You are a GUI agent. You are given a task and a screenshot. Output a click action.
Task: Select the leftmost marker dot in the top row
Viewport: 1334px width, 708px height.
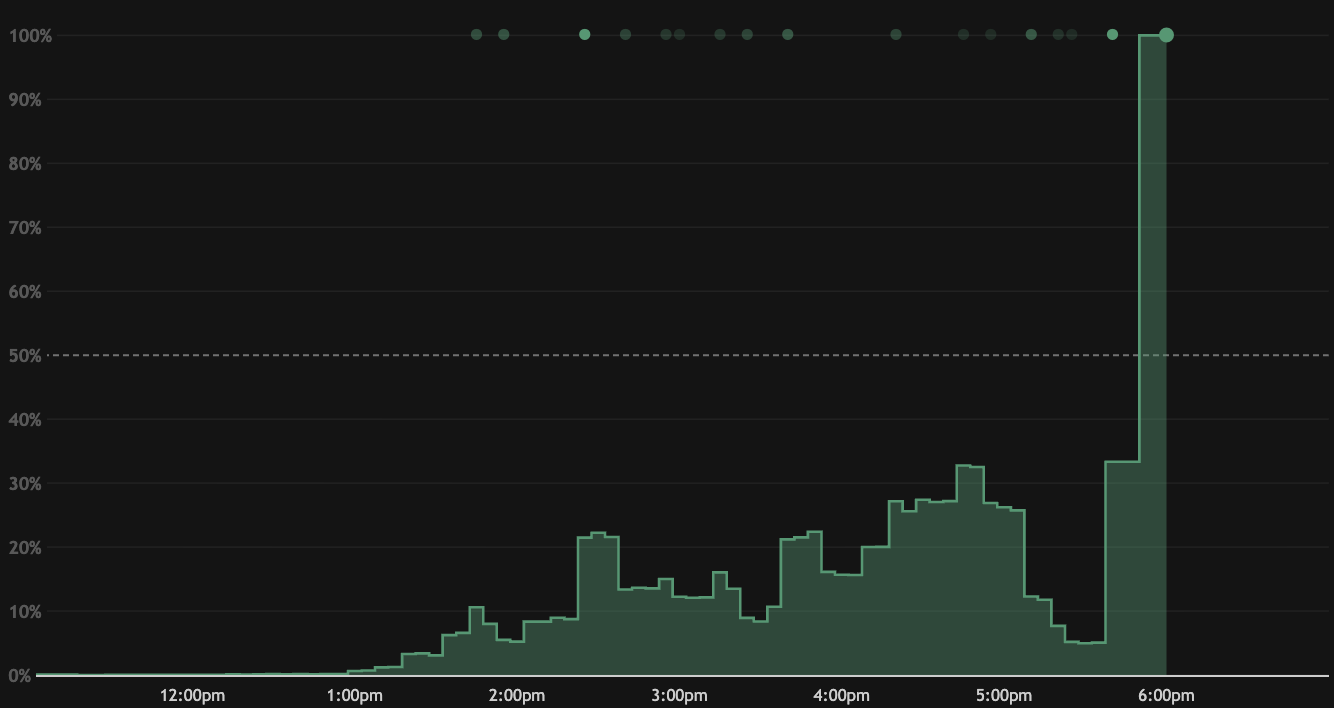(x=476, y=35)
